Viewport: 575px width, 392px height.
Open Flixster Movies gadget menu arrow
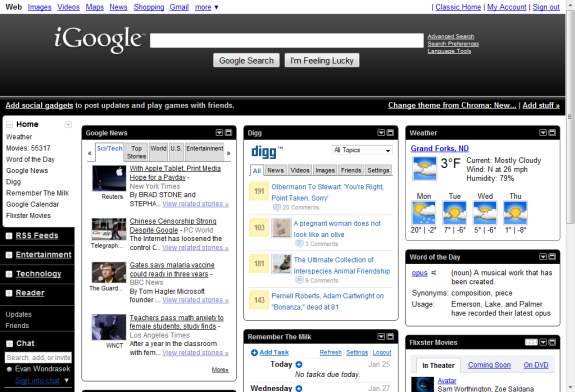[x=543, y=342]
